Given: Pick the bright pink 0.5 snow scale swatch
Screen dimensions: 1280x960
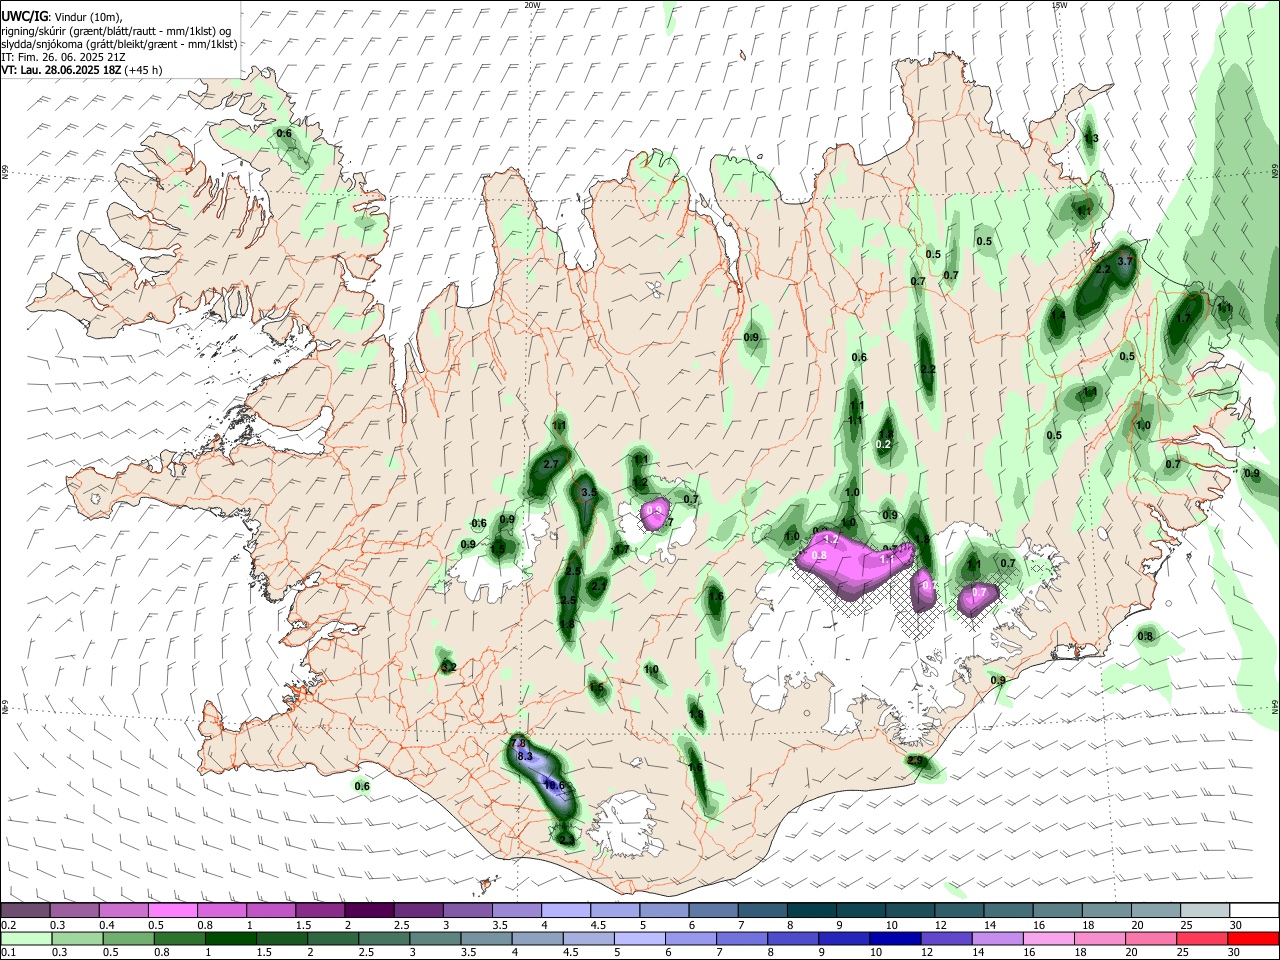Looking at the screenshot, I should coord(173,911).
